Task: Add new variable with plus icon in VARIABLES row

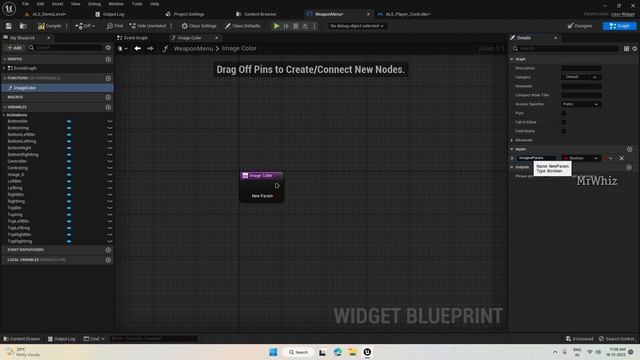Action: 108,107
